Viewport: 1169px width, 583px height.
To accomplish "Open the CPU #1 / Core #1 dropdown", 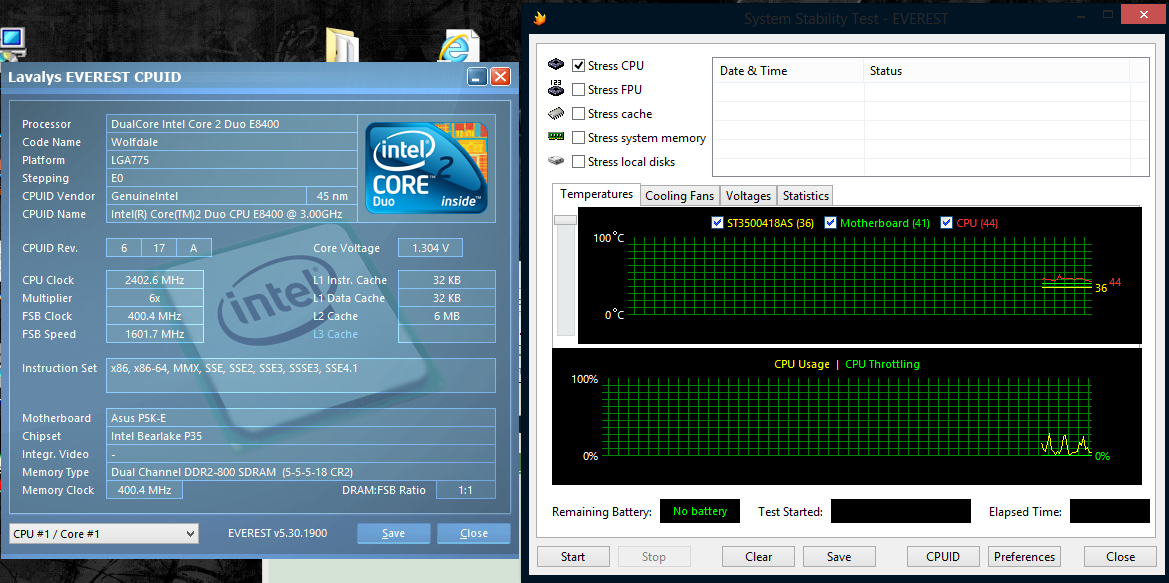I will coord(104,534).
